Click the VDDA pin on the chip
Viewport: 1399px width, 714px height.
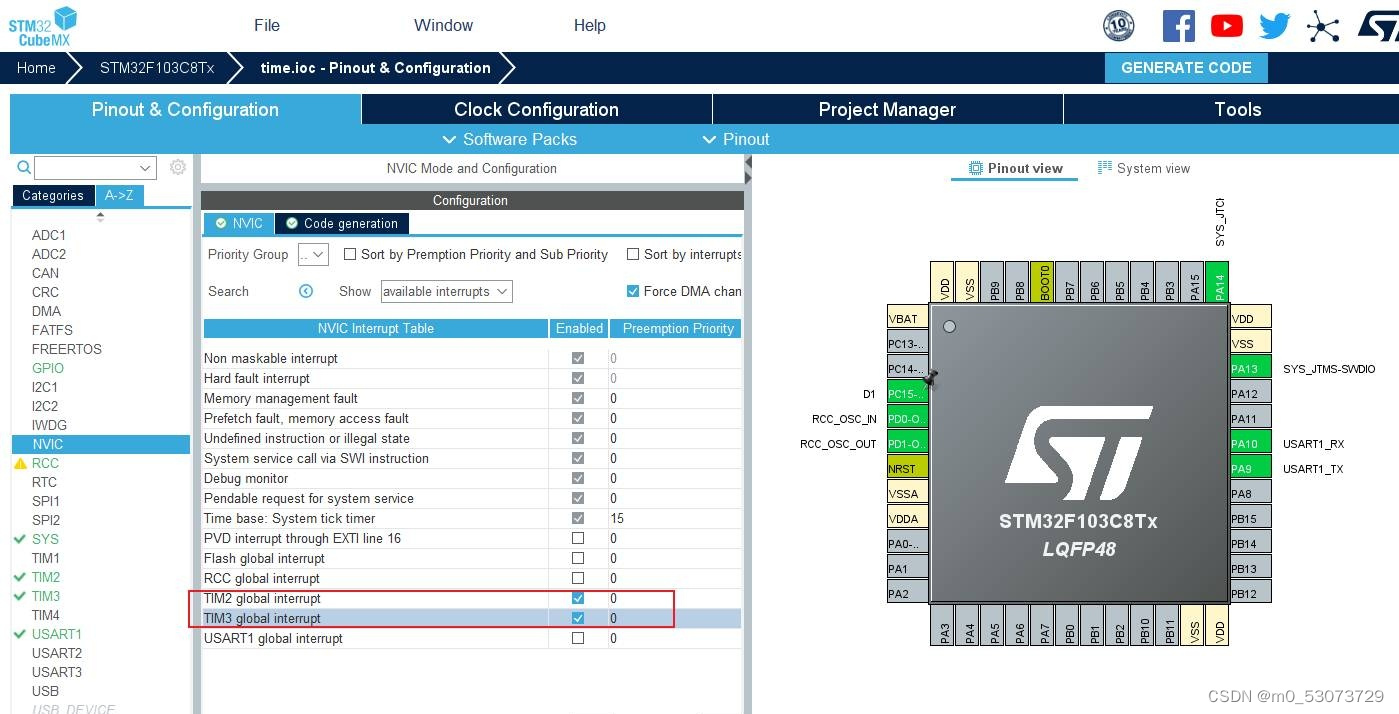point(908,518)
